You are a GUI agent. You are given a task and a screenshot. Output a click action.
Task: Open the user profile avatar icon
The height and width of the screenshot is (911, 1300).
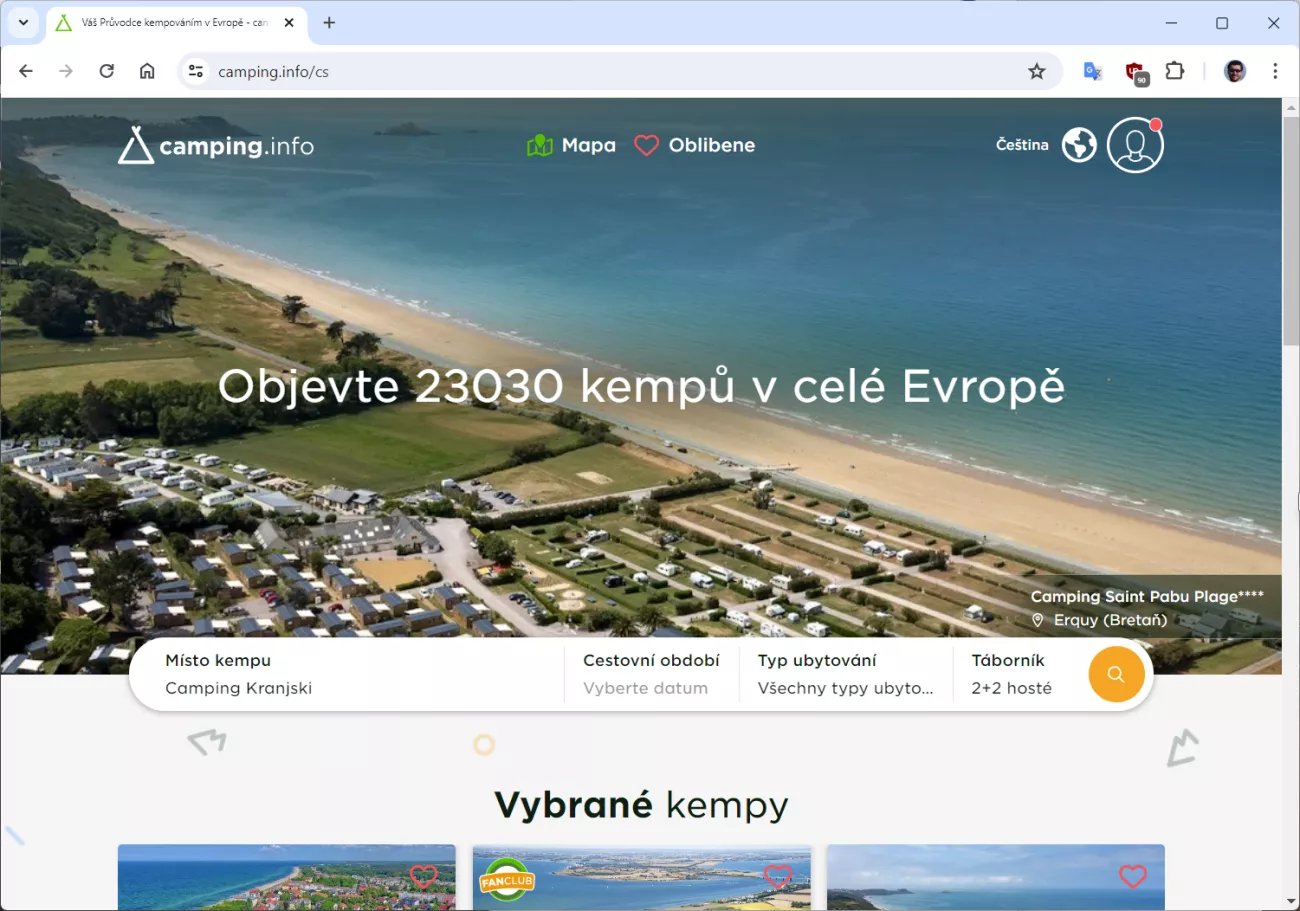(1135, 145)
